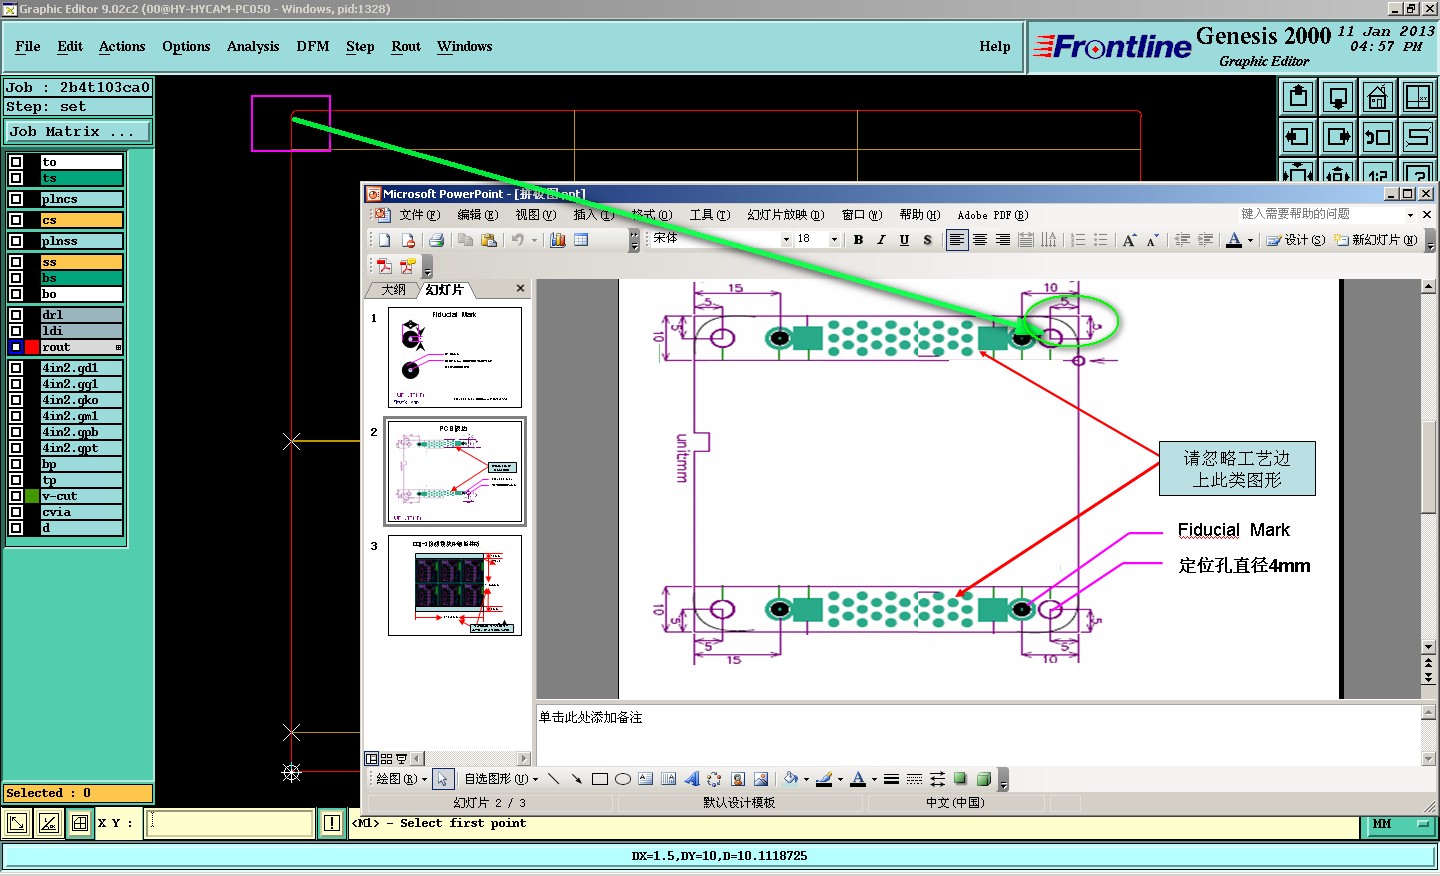Toggle the 'cvia' layer checkbox
The height and width of the screenshot is (876, 1440).
[16, 512]
